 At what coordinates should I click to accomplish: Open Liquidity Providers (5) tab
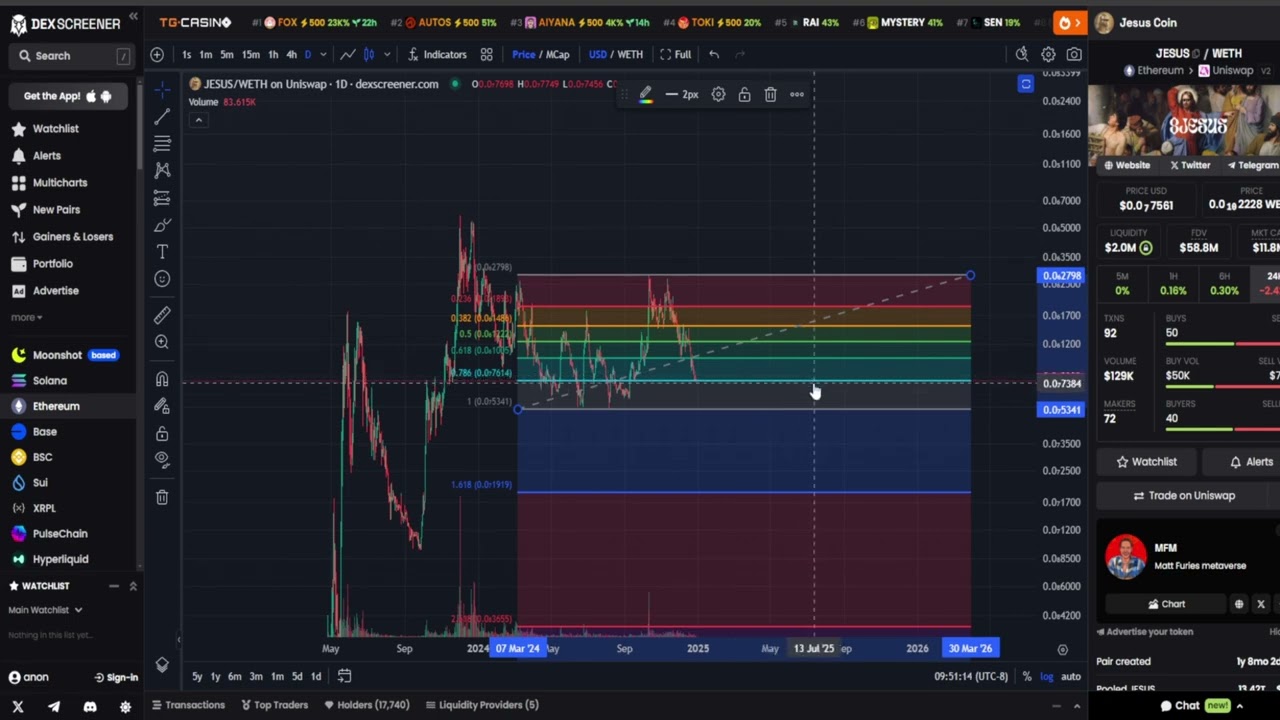tap(482, 705)
